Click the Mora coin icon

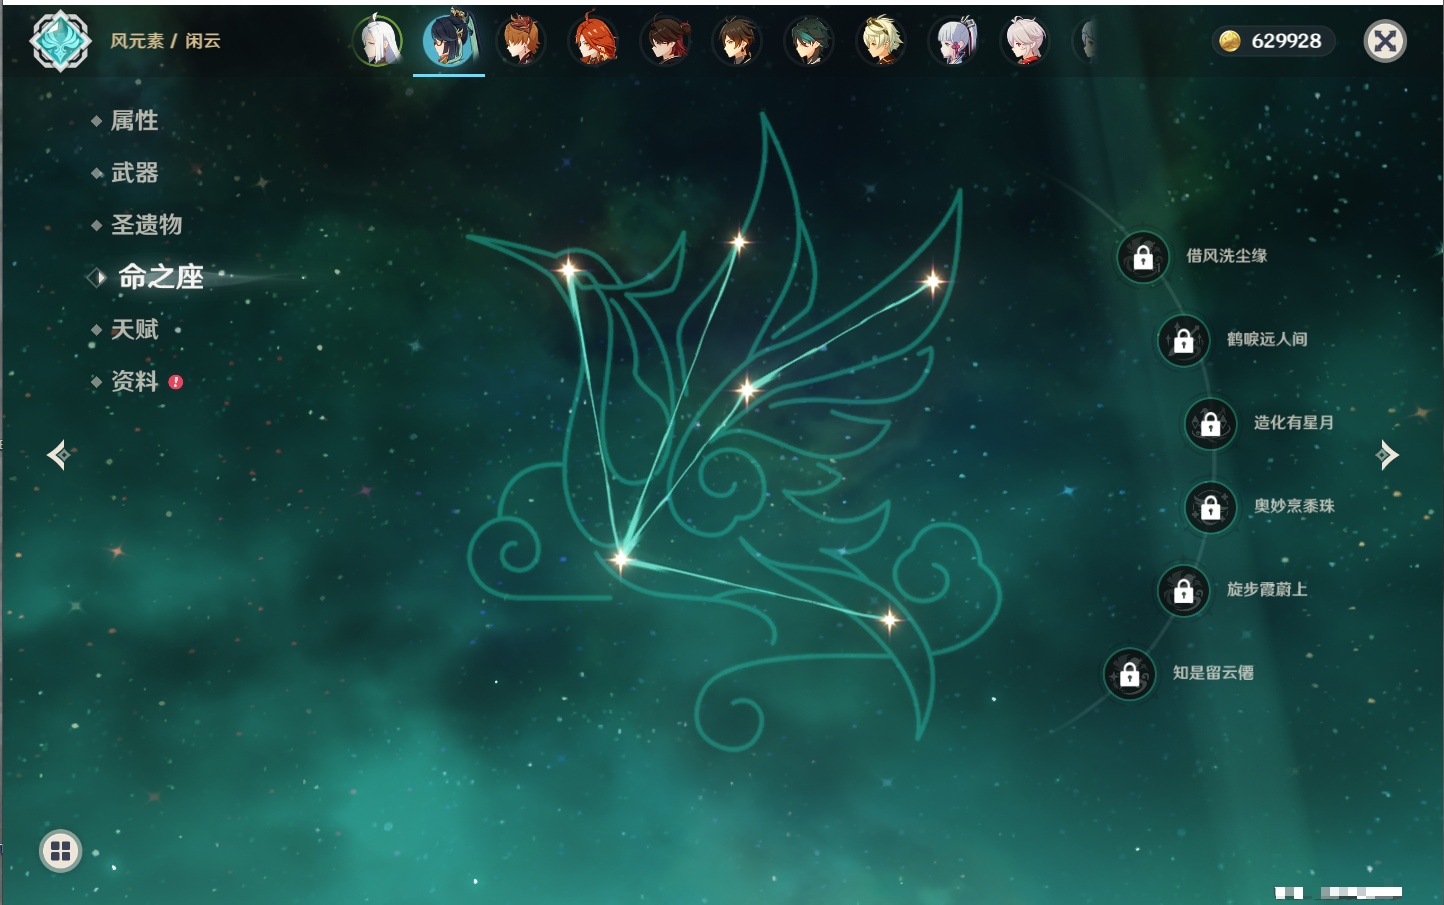[1229, 41]
